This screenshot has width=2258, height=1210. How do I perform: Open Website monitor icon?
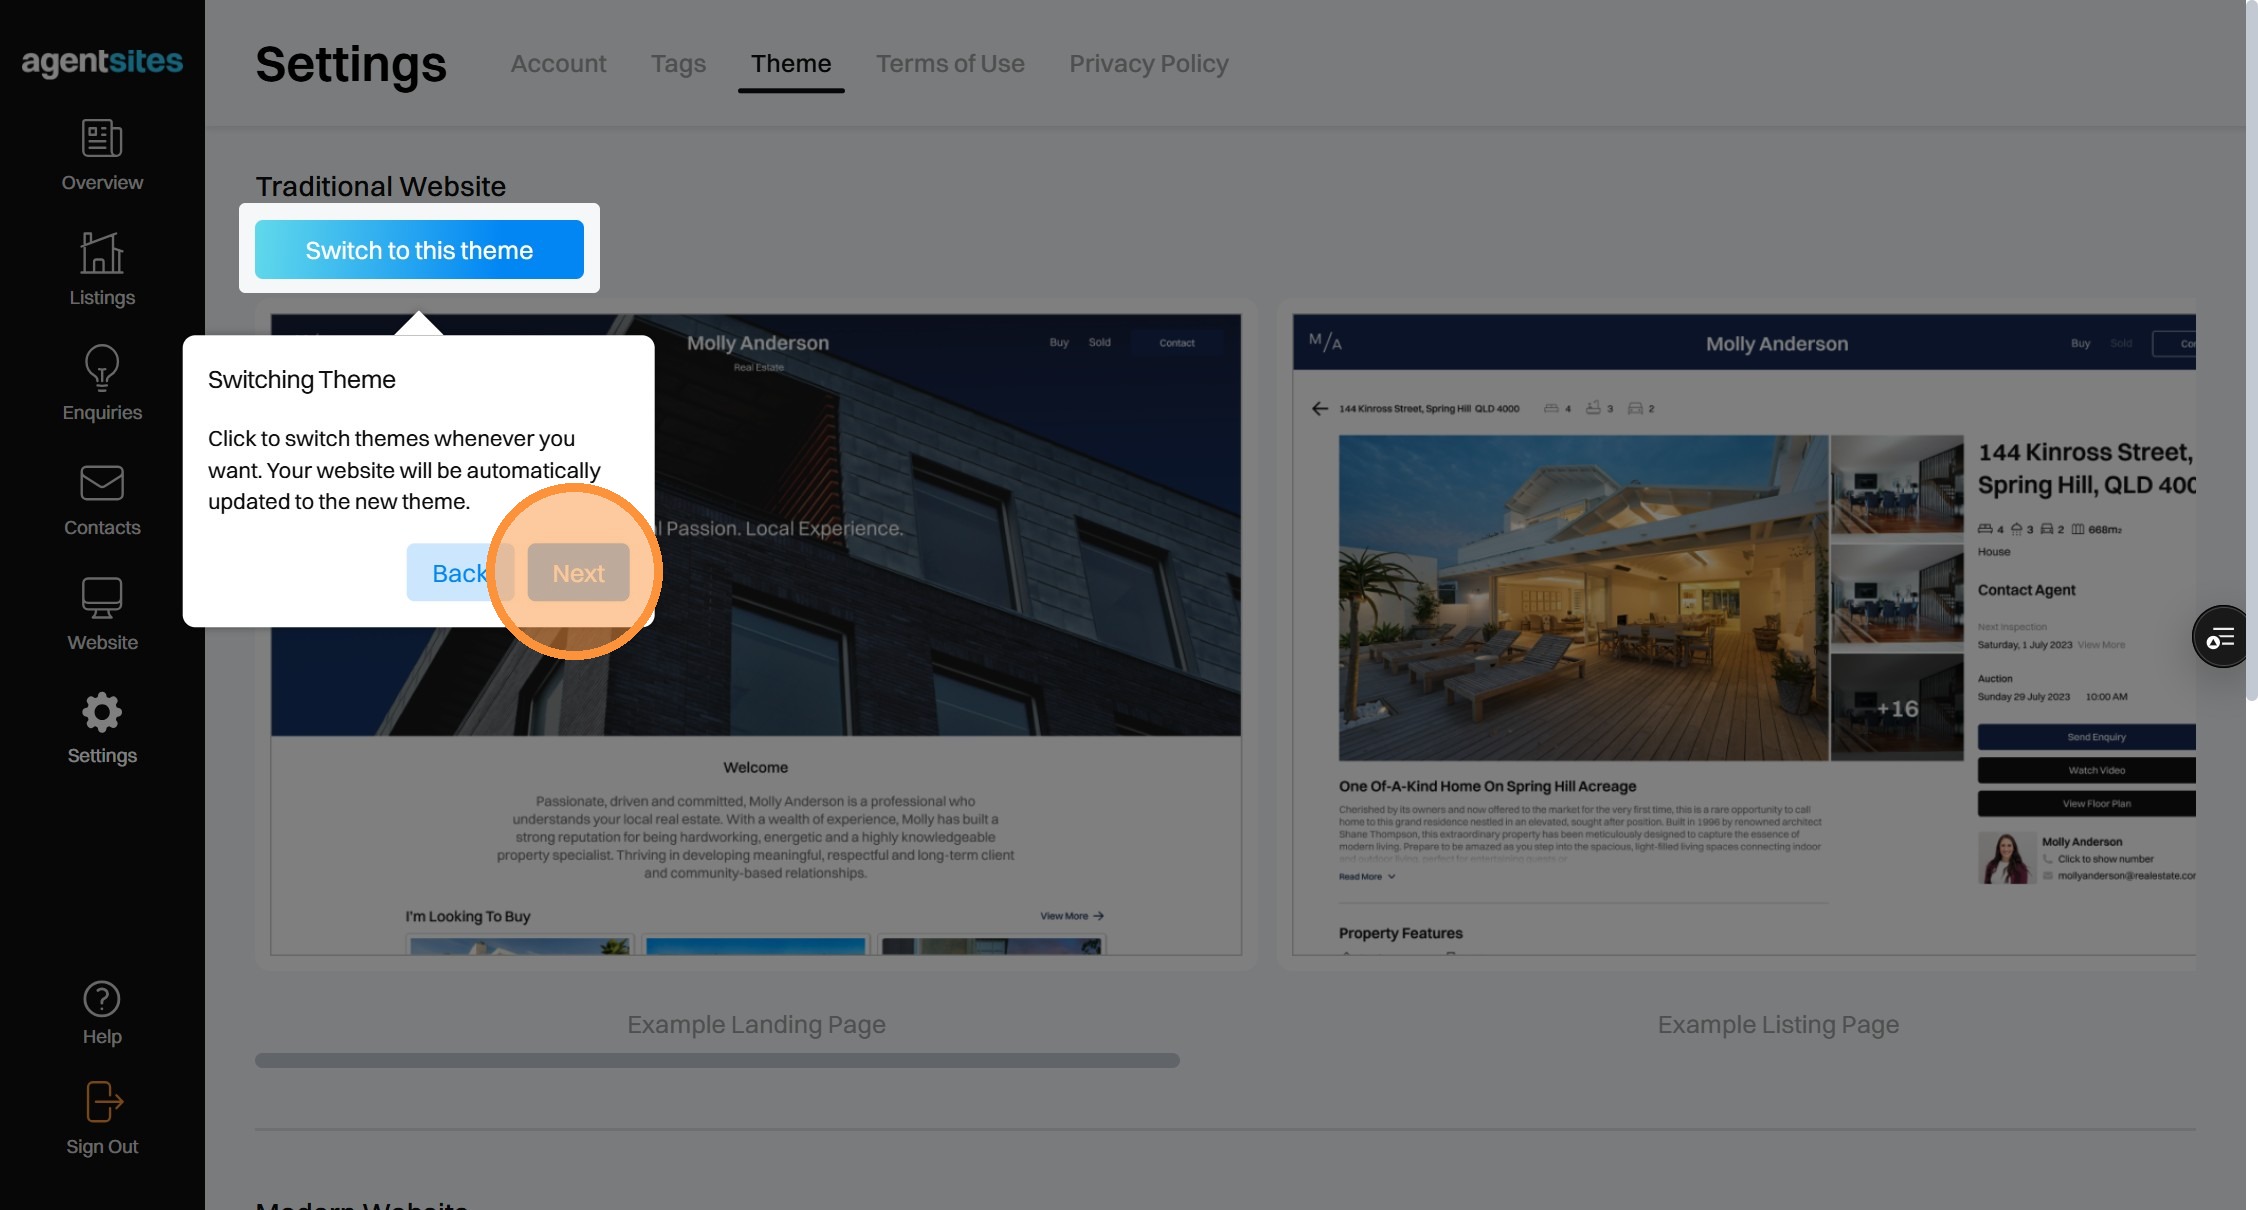[102, 598]
